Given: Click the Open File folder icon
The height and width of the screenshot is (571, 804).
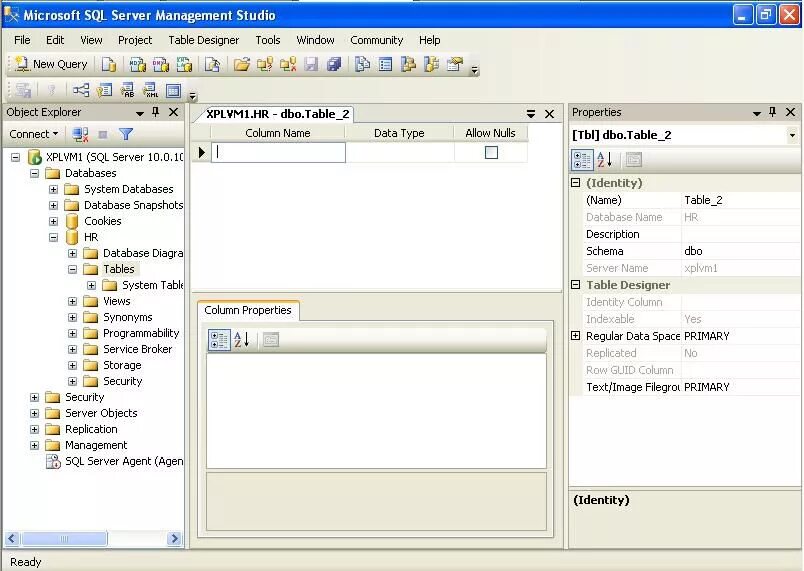Looking at the screenshot, I should (242, 64).
